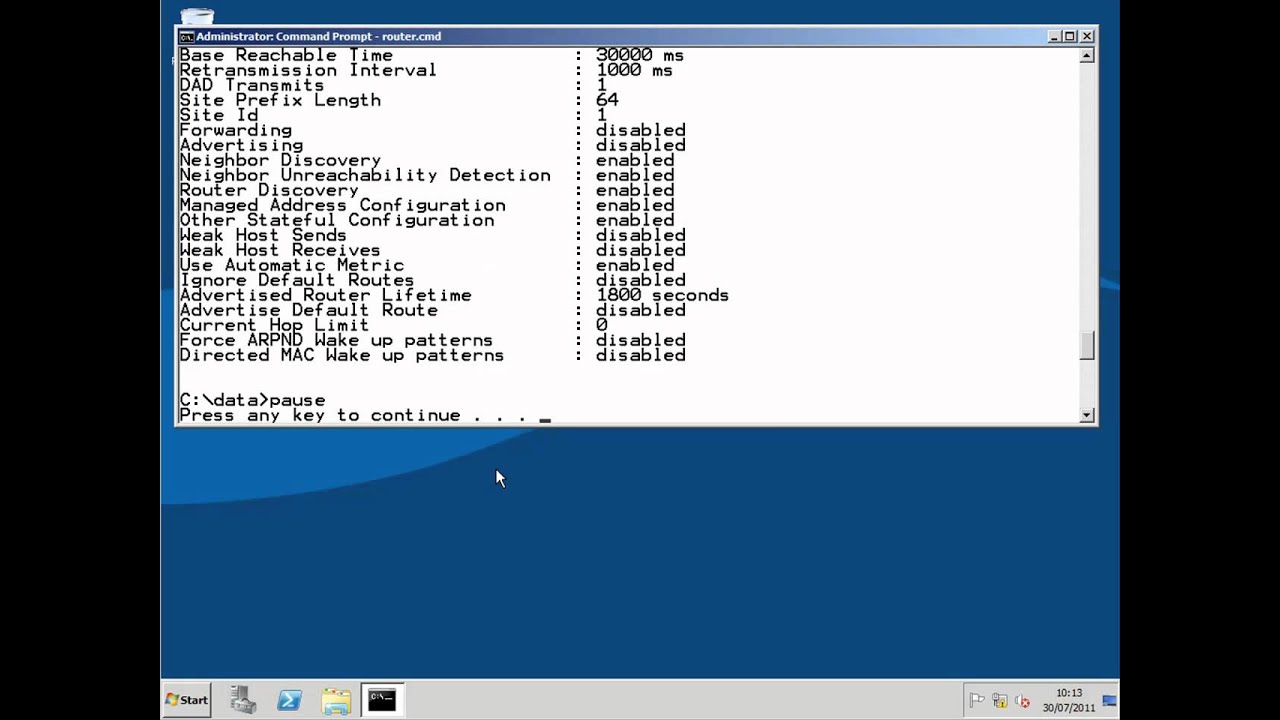Click the 'Base Reachable Time' row
Screen dimensions: 1280x720
point(432,55)
